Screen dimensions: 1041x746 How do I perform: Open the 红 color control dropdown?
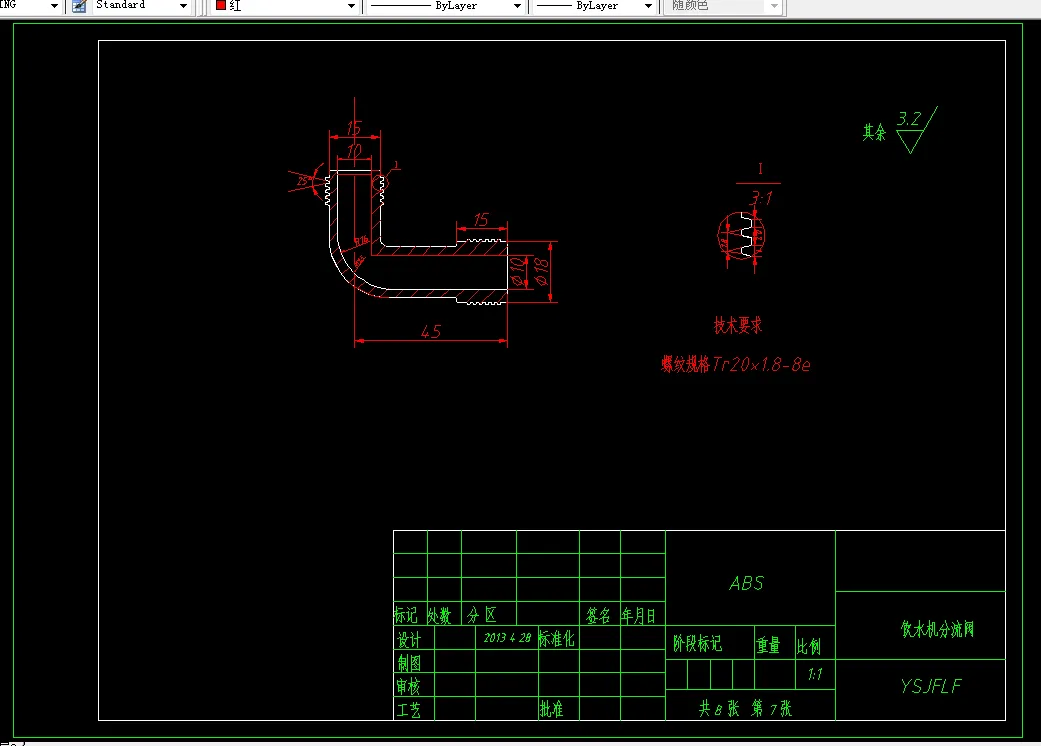click(350, 7)
